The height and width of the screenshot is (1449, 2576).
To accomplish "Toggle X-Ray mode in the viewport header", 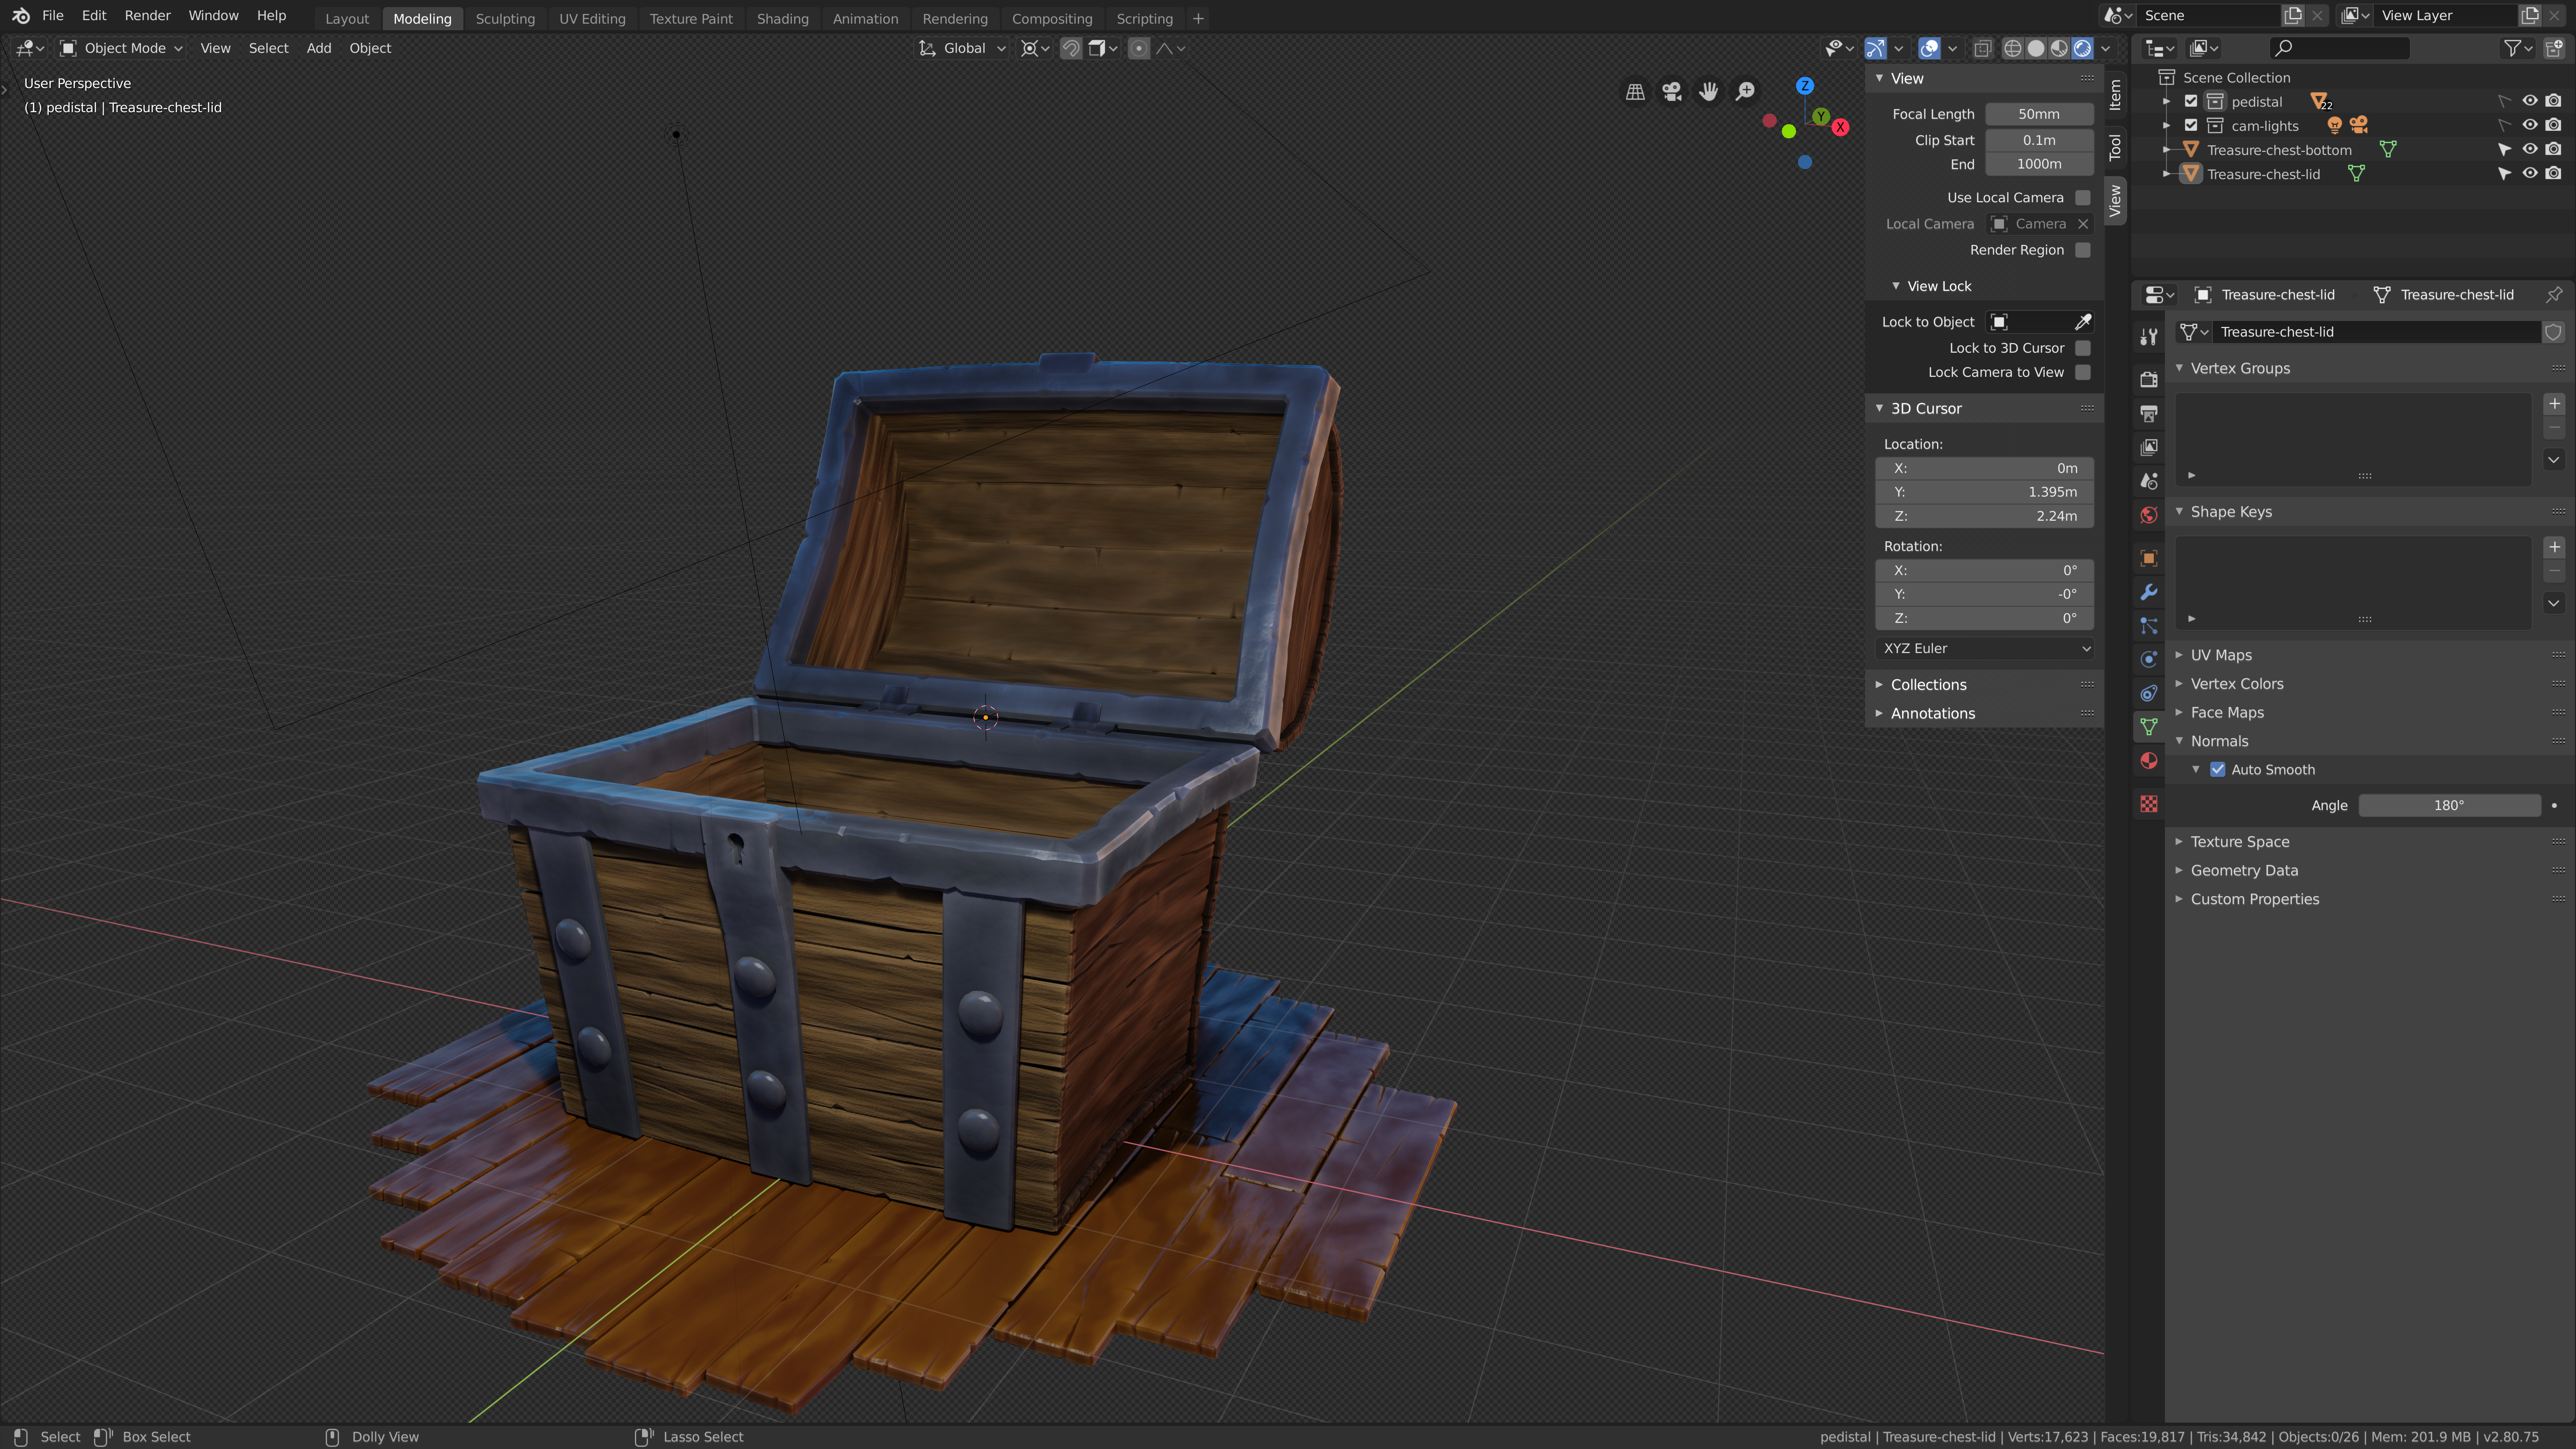I will point(1982,47).
